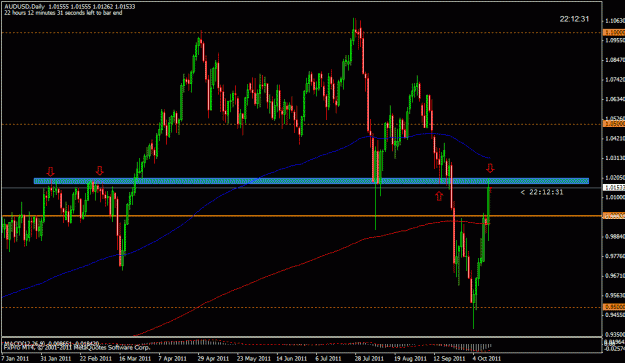Click the orange 0.9500 level price tag
Screen dimensions: 625x363
coord(615,307)
